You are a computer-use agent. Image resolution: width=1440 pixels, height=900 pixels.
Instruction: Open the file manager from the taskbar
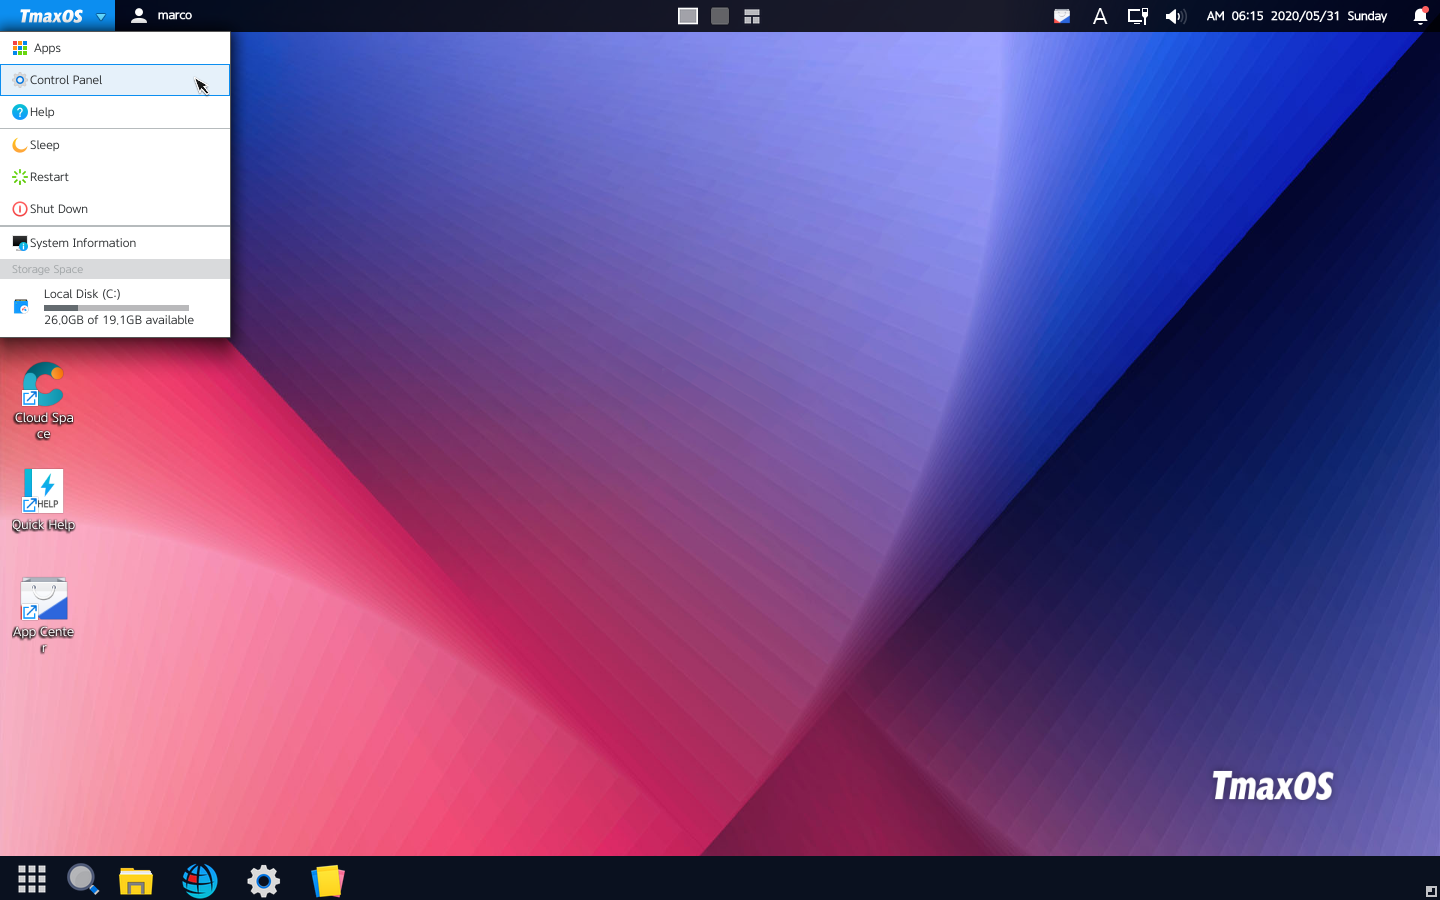[135, 880]
